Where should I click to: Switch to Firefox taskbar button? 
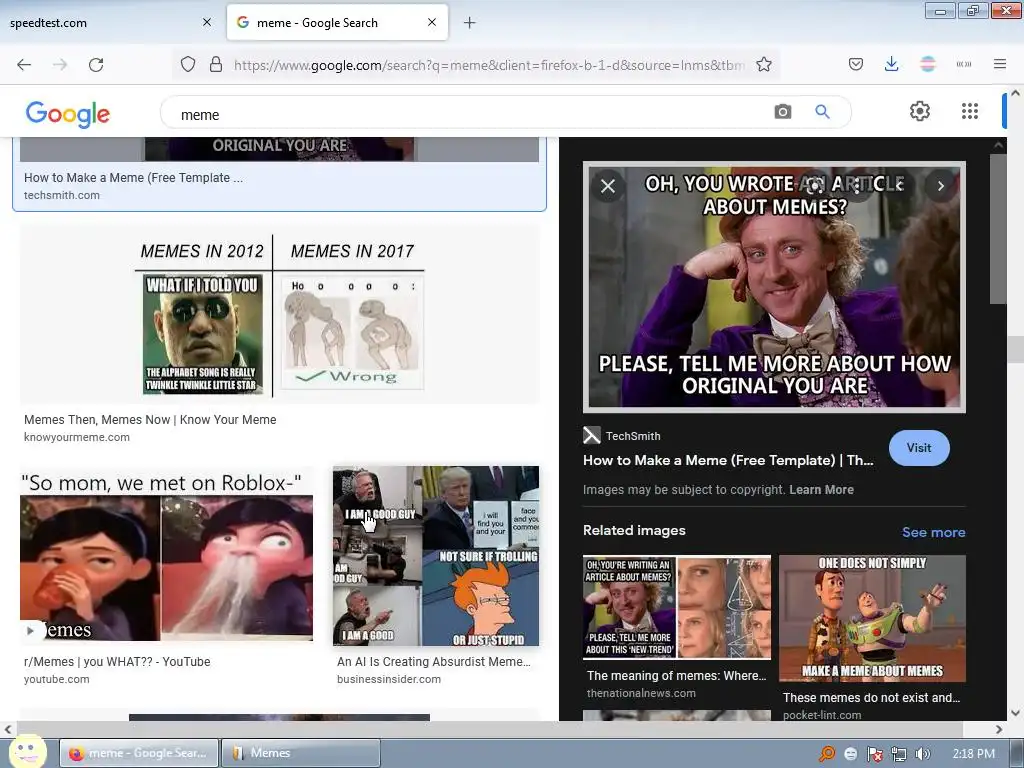coord(139,753)
